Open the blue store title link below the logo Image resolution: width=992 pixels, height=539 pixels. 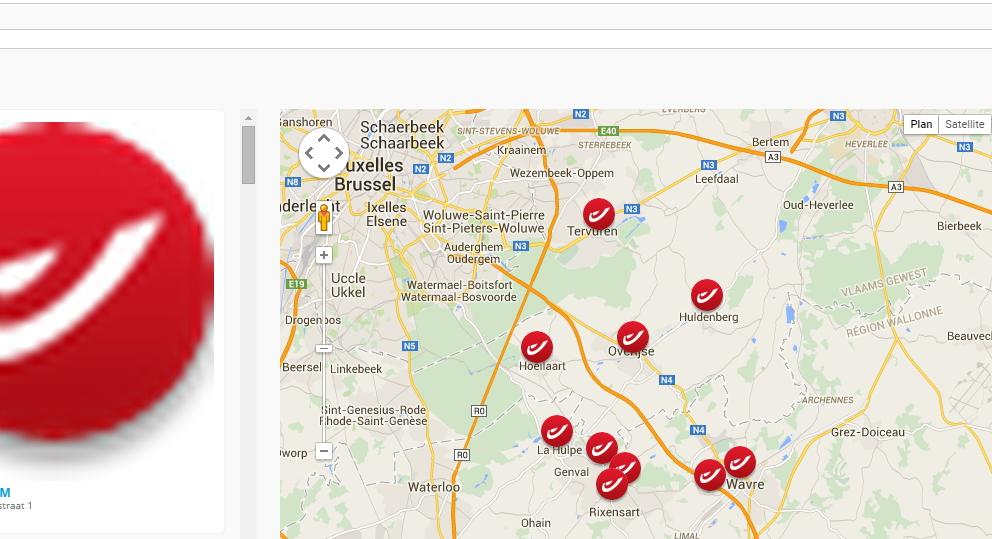coord(5,492)
